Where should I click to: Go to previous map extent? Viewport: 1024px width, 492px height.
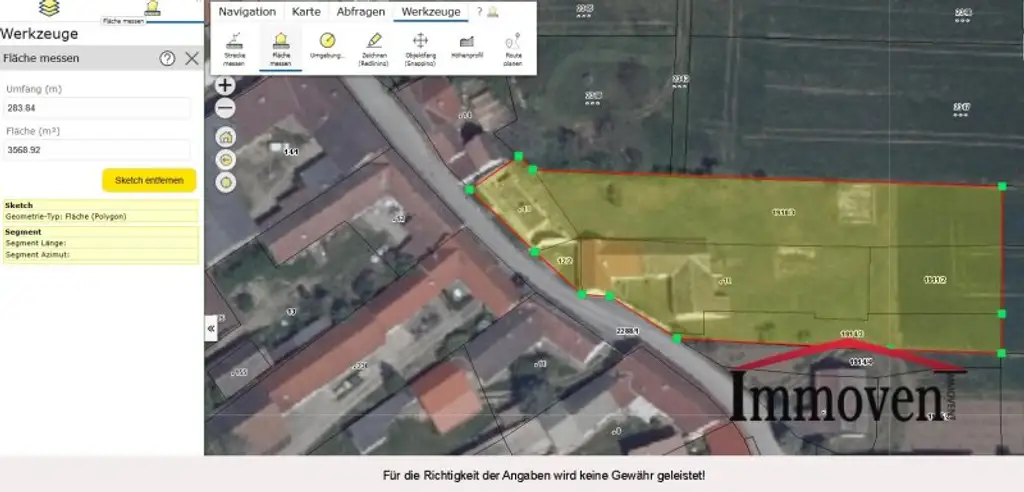(226, 160)
